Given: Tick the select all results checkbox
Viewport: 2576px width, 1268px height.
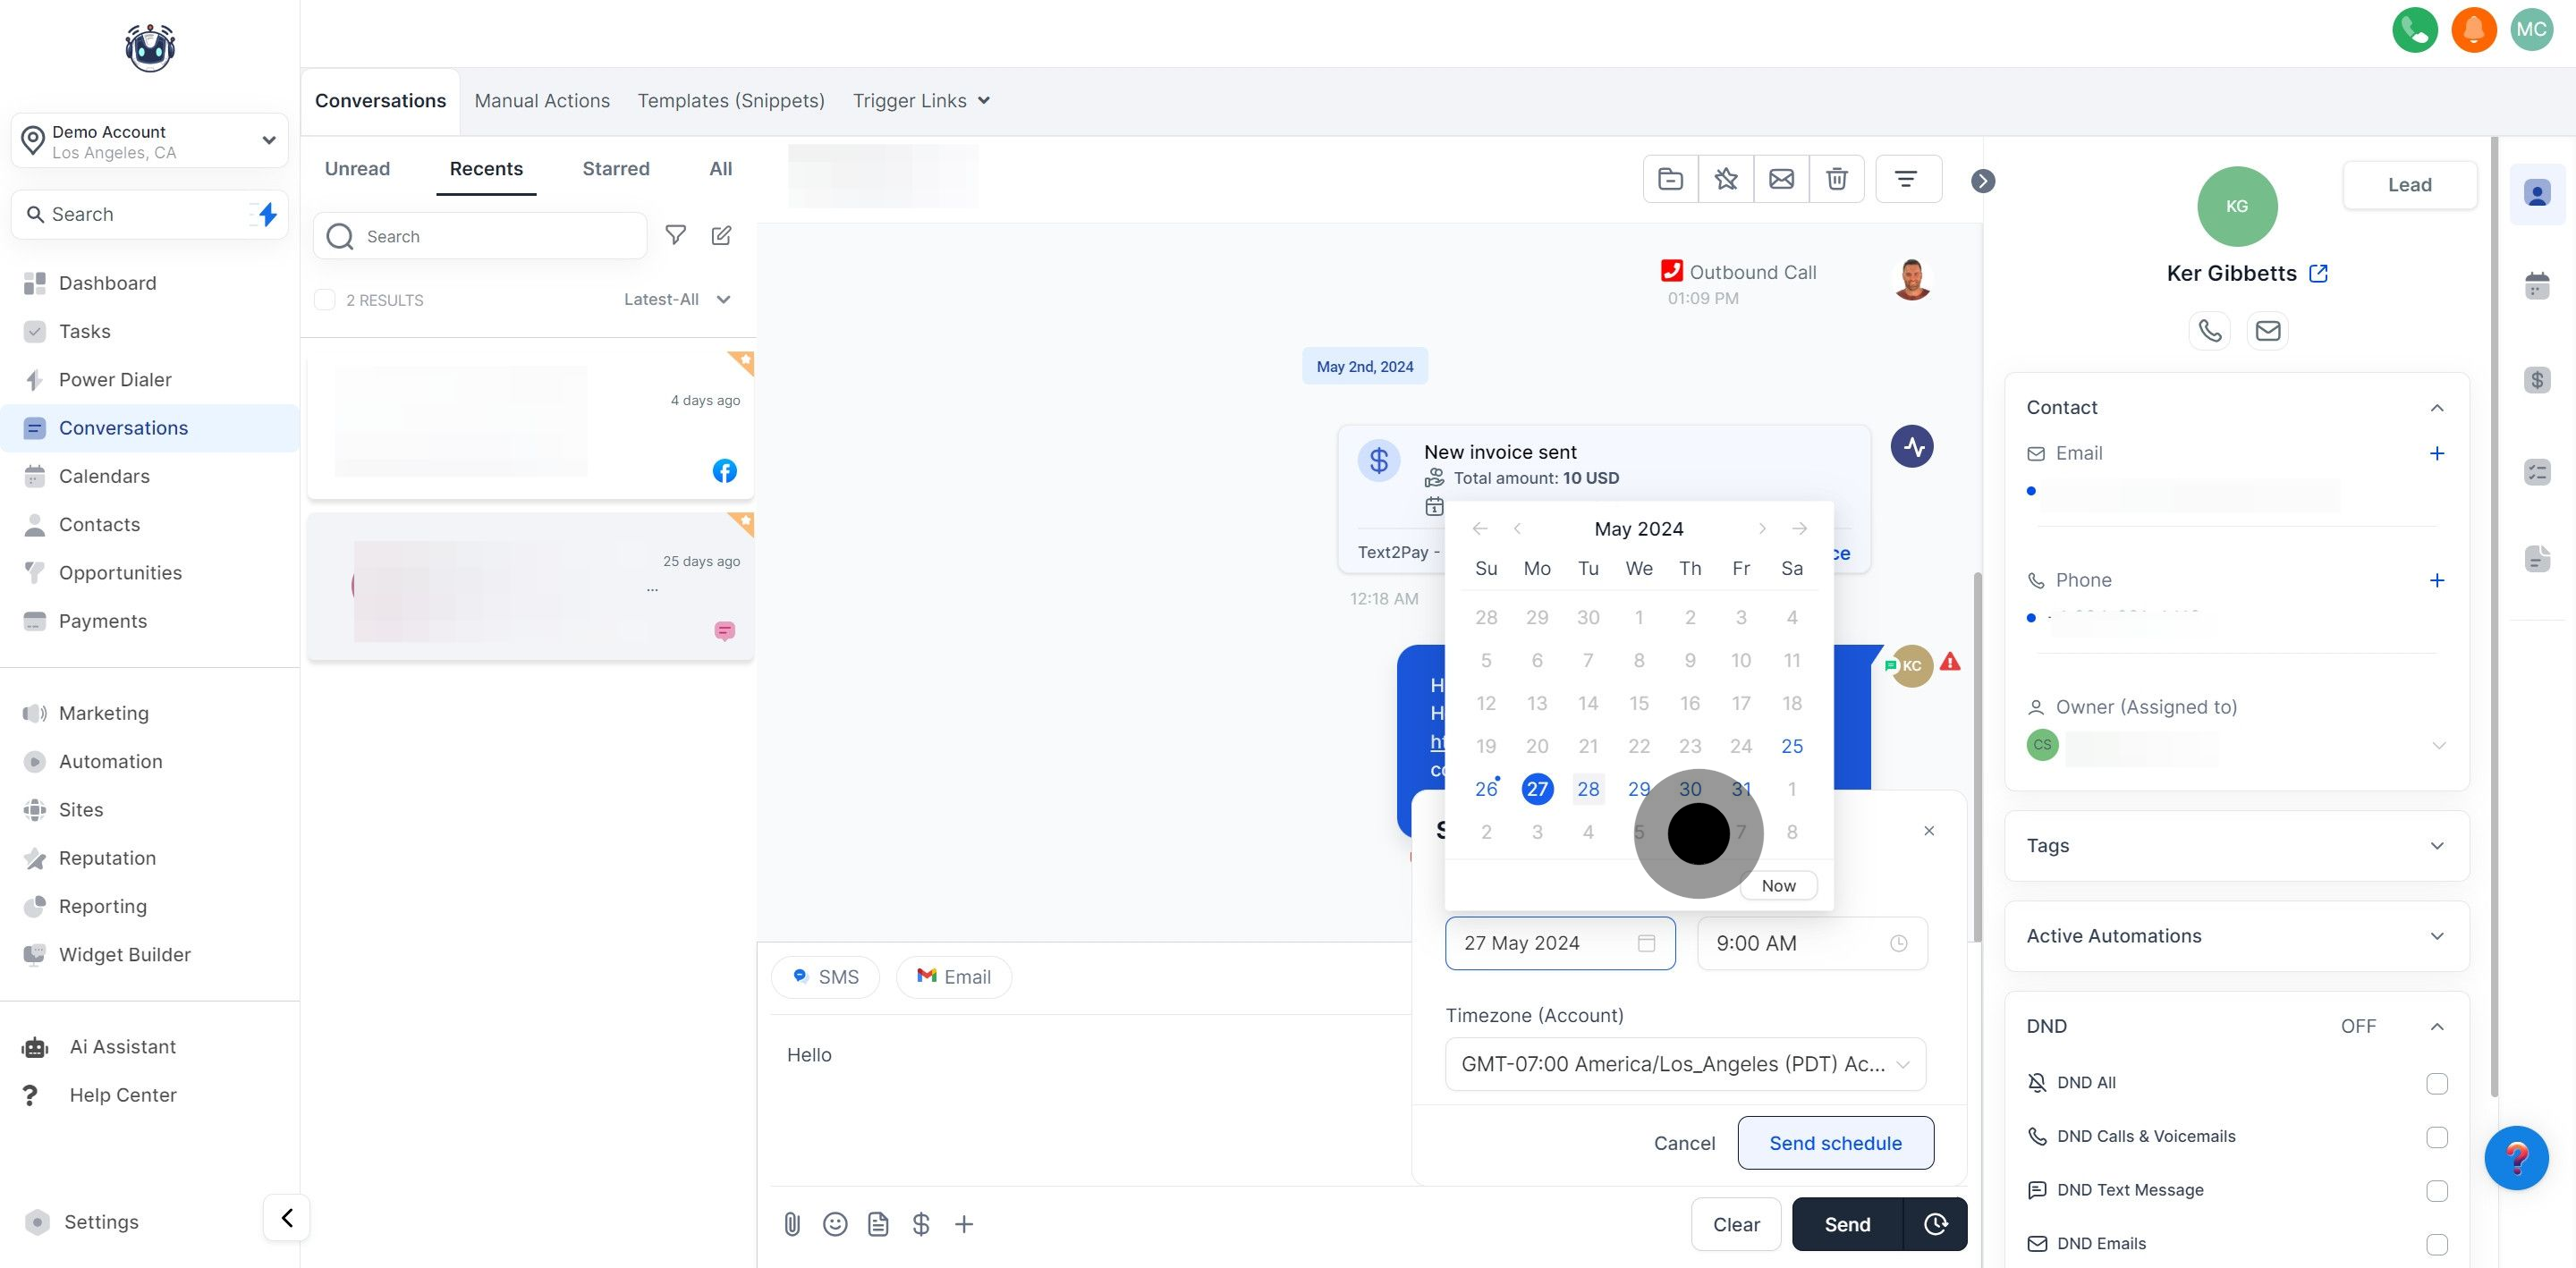Looking at the screenshot, I should (x=324, y=300).
